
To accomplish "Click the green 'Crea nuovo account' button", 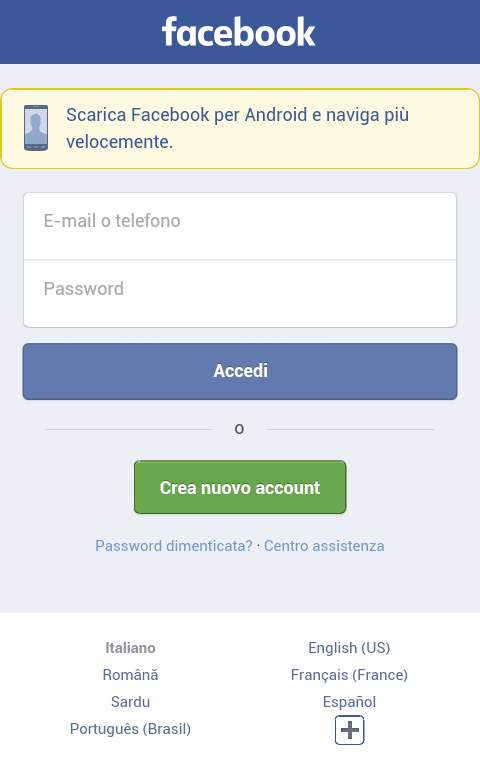I will click(240, 487).
